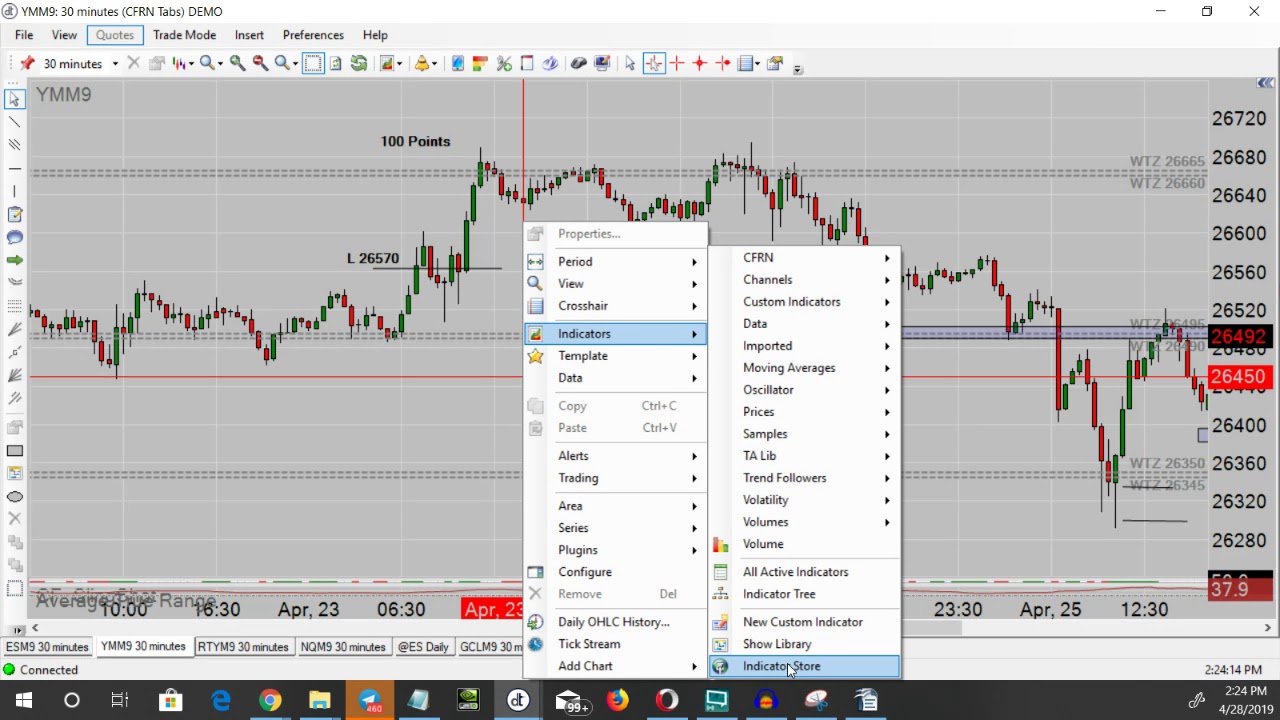Click the refresh green arrows icon
The width and height of the screenshot is (1280, 720).
coord(358,63)
